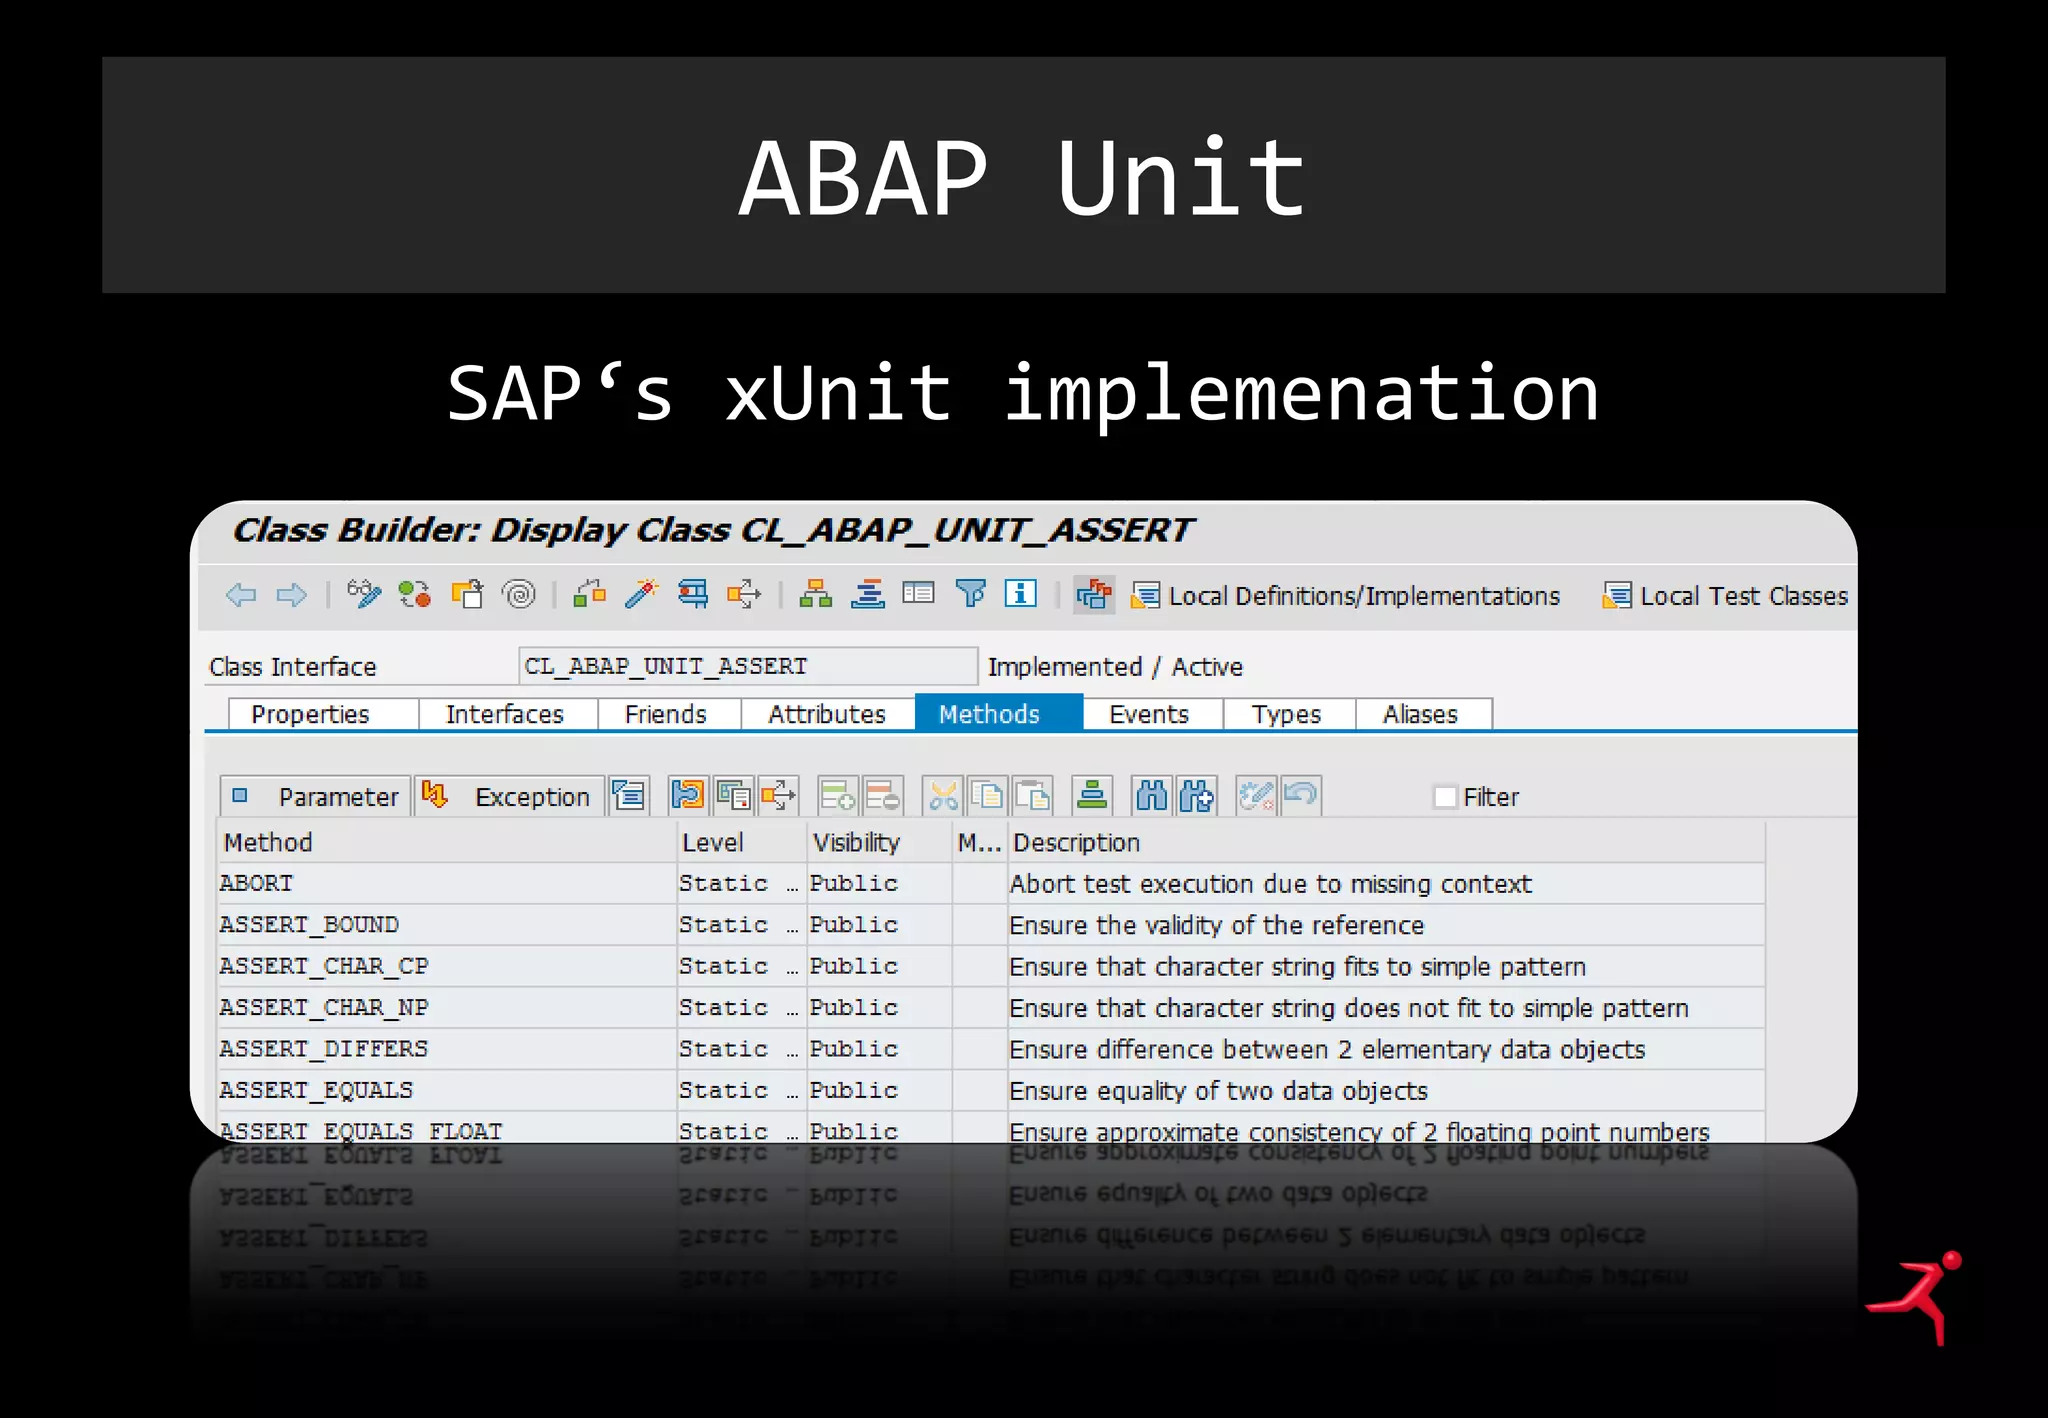2048x1418 pixels.
Task: Open the Where-Used List arrows icon
Action: click(744, 594)
